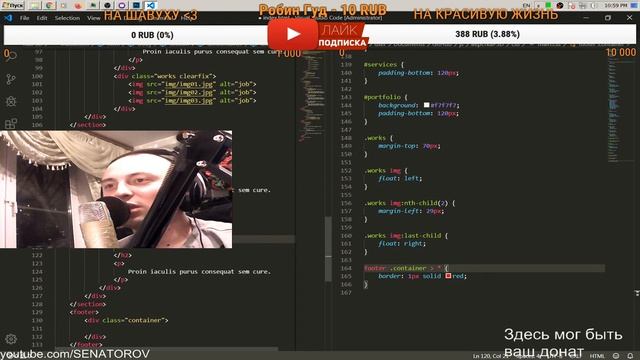
Task: Click the Ln 120, Col status entry
Action: point(491,356)
